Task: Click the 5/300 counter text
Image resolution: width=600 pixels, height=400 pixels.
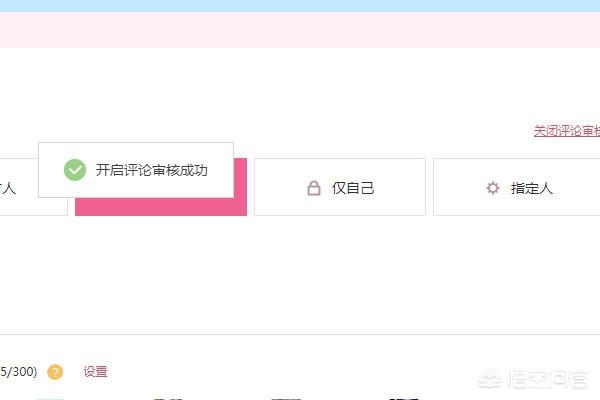Action: pyautogui.click(x=18, y=372)
